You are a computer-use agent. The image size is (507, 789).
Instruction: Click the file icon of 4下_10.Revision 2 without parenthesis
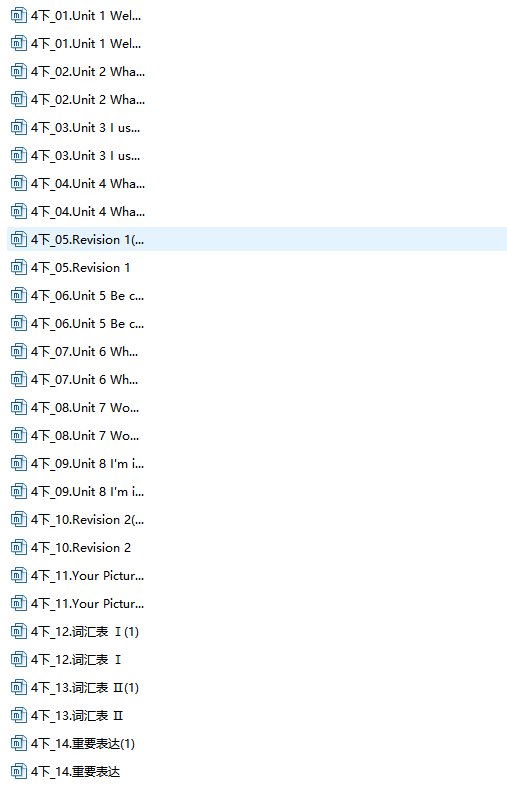(x=19, y=547)
